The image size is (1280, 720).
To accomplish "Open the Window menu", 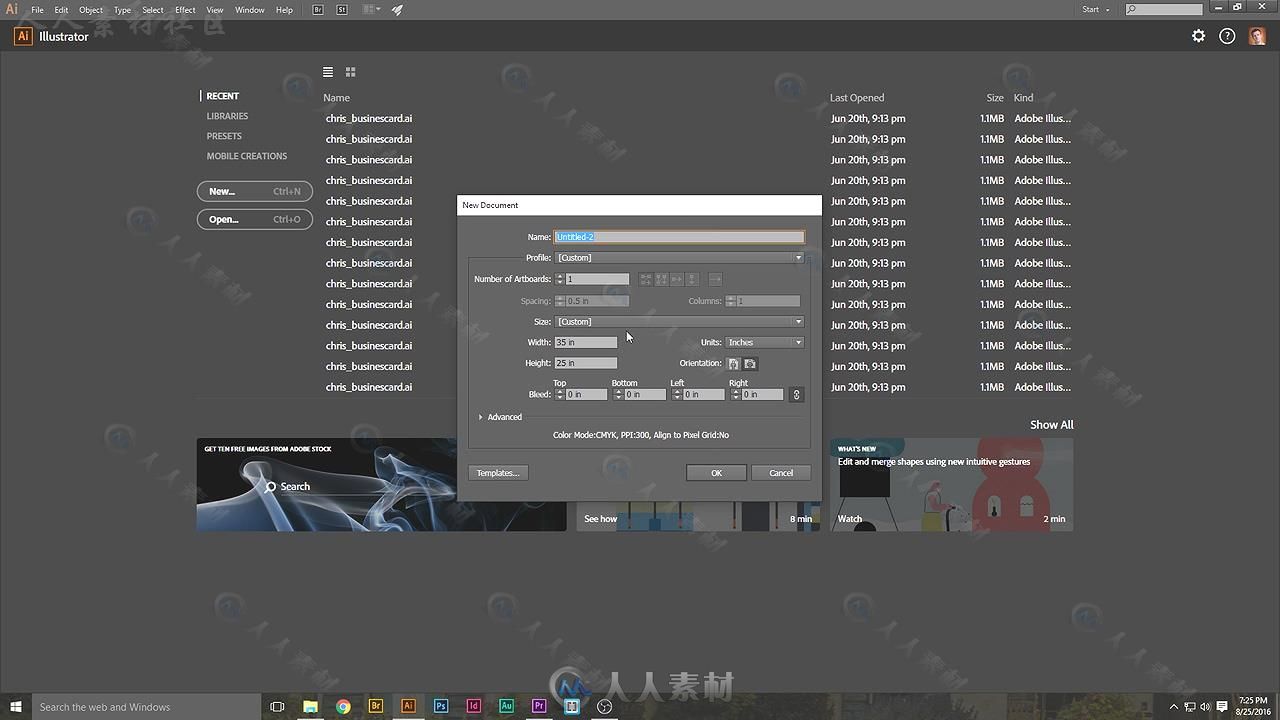I will pos(249,10).
